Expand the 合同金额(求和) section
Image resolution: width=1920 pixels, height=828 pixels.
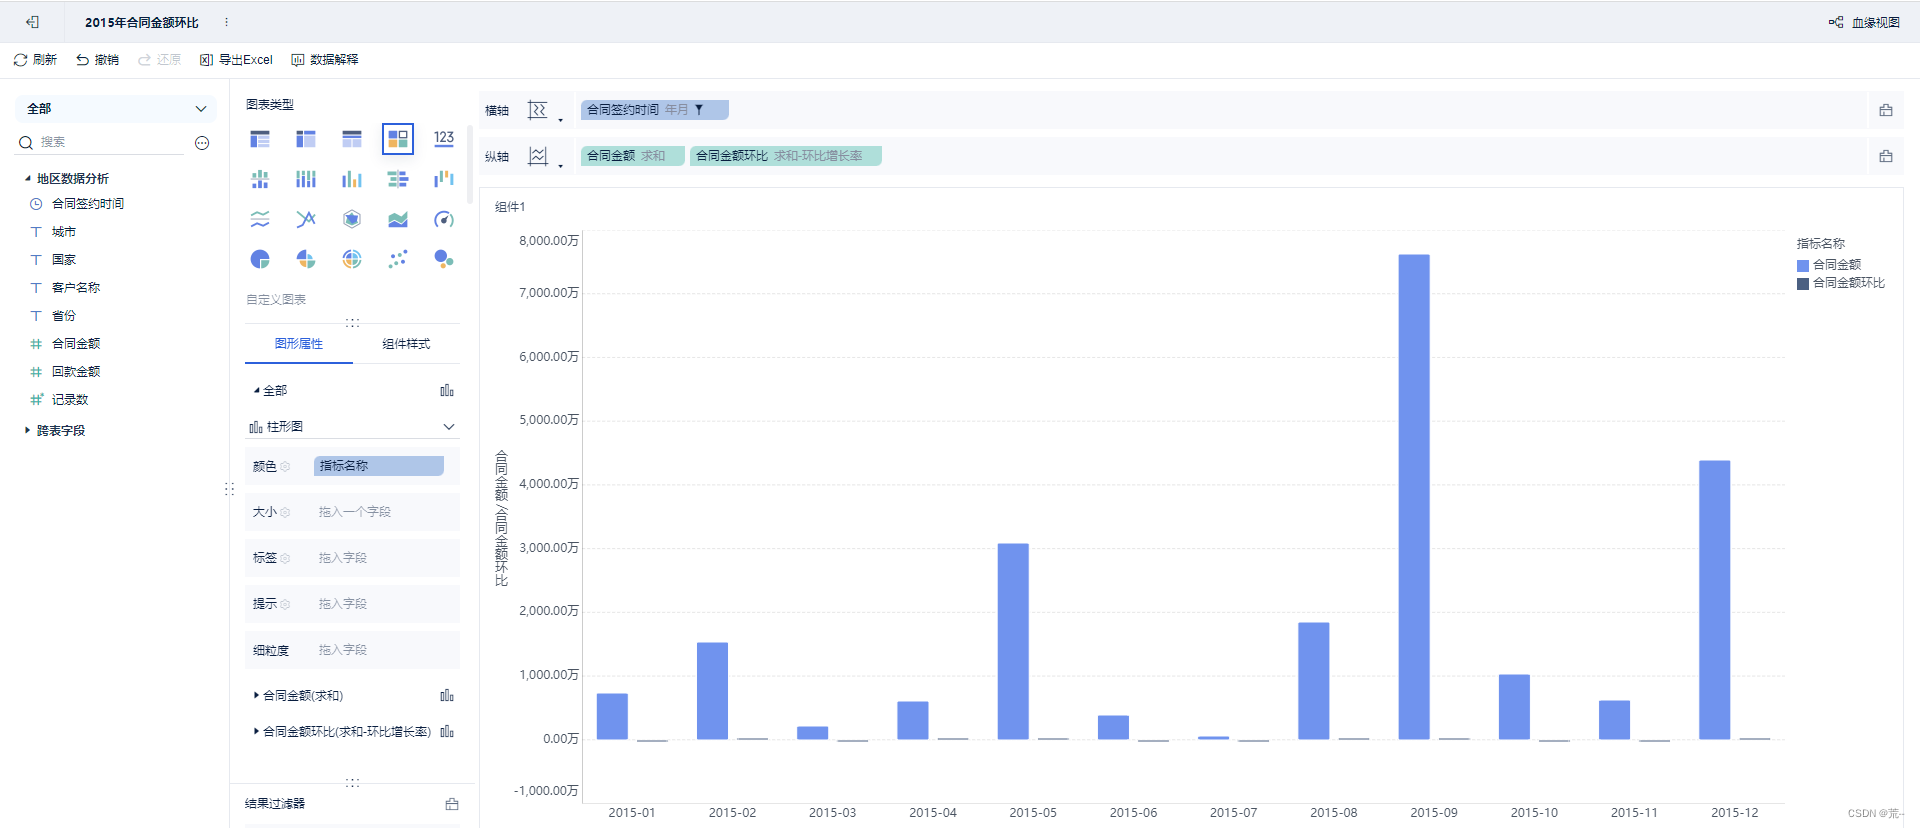click(x=256, y=695)
